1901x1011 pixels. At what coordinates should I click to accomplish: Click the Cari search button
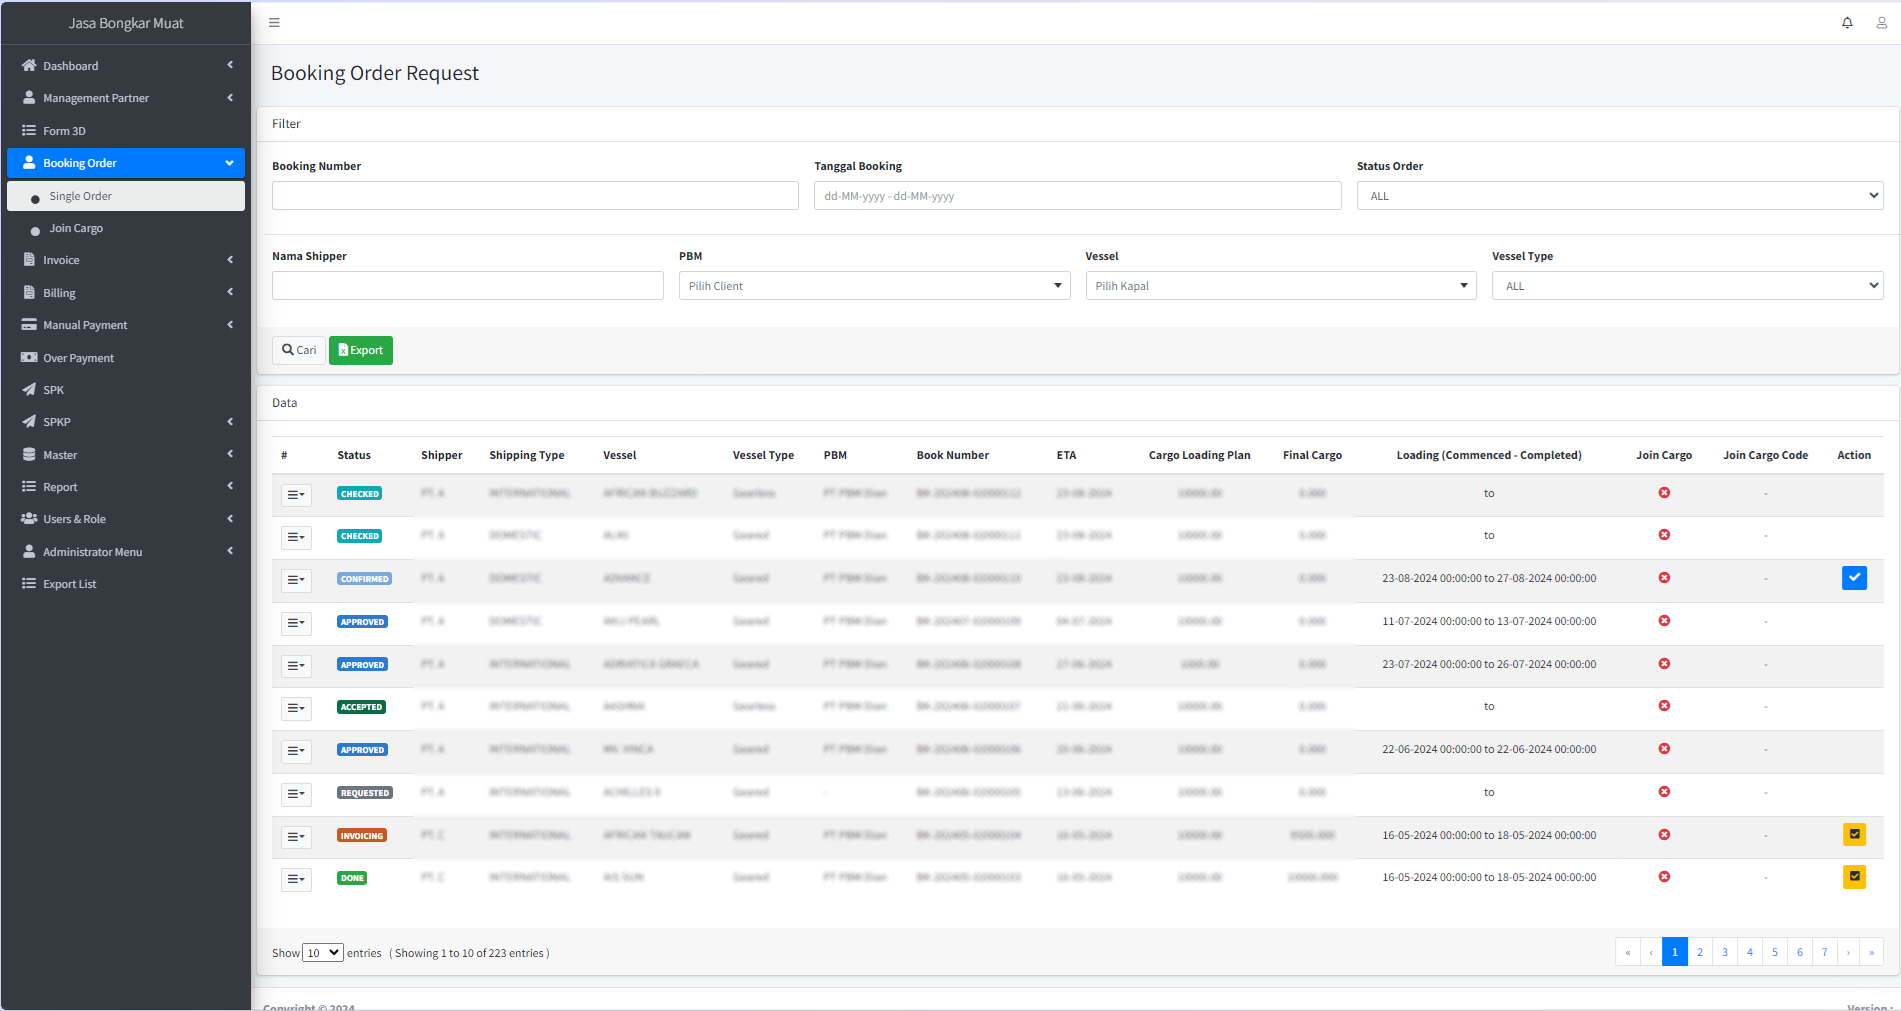[x=298, y=350]
